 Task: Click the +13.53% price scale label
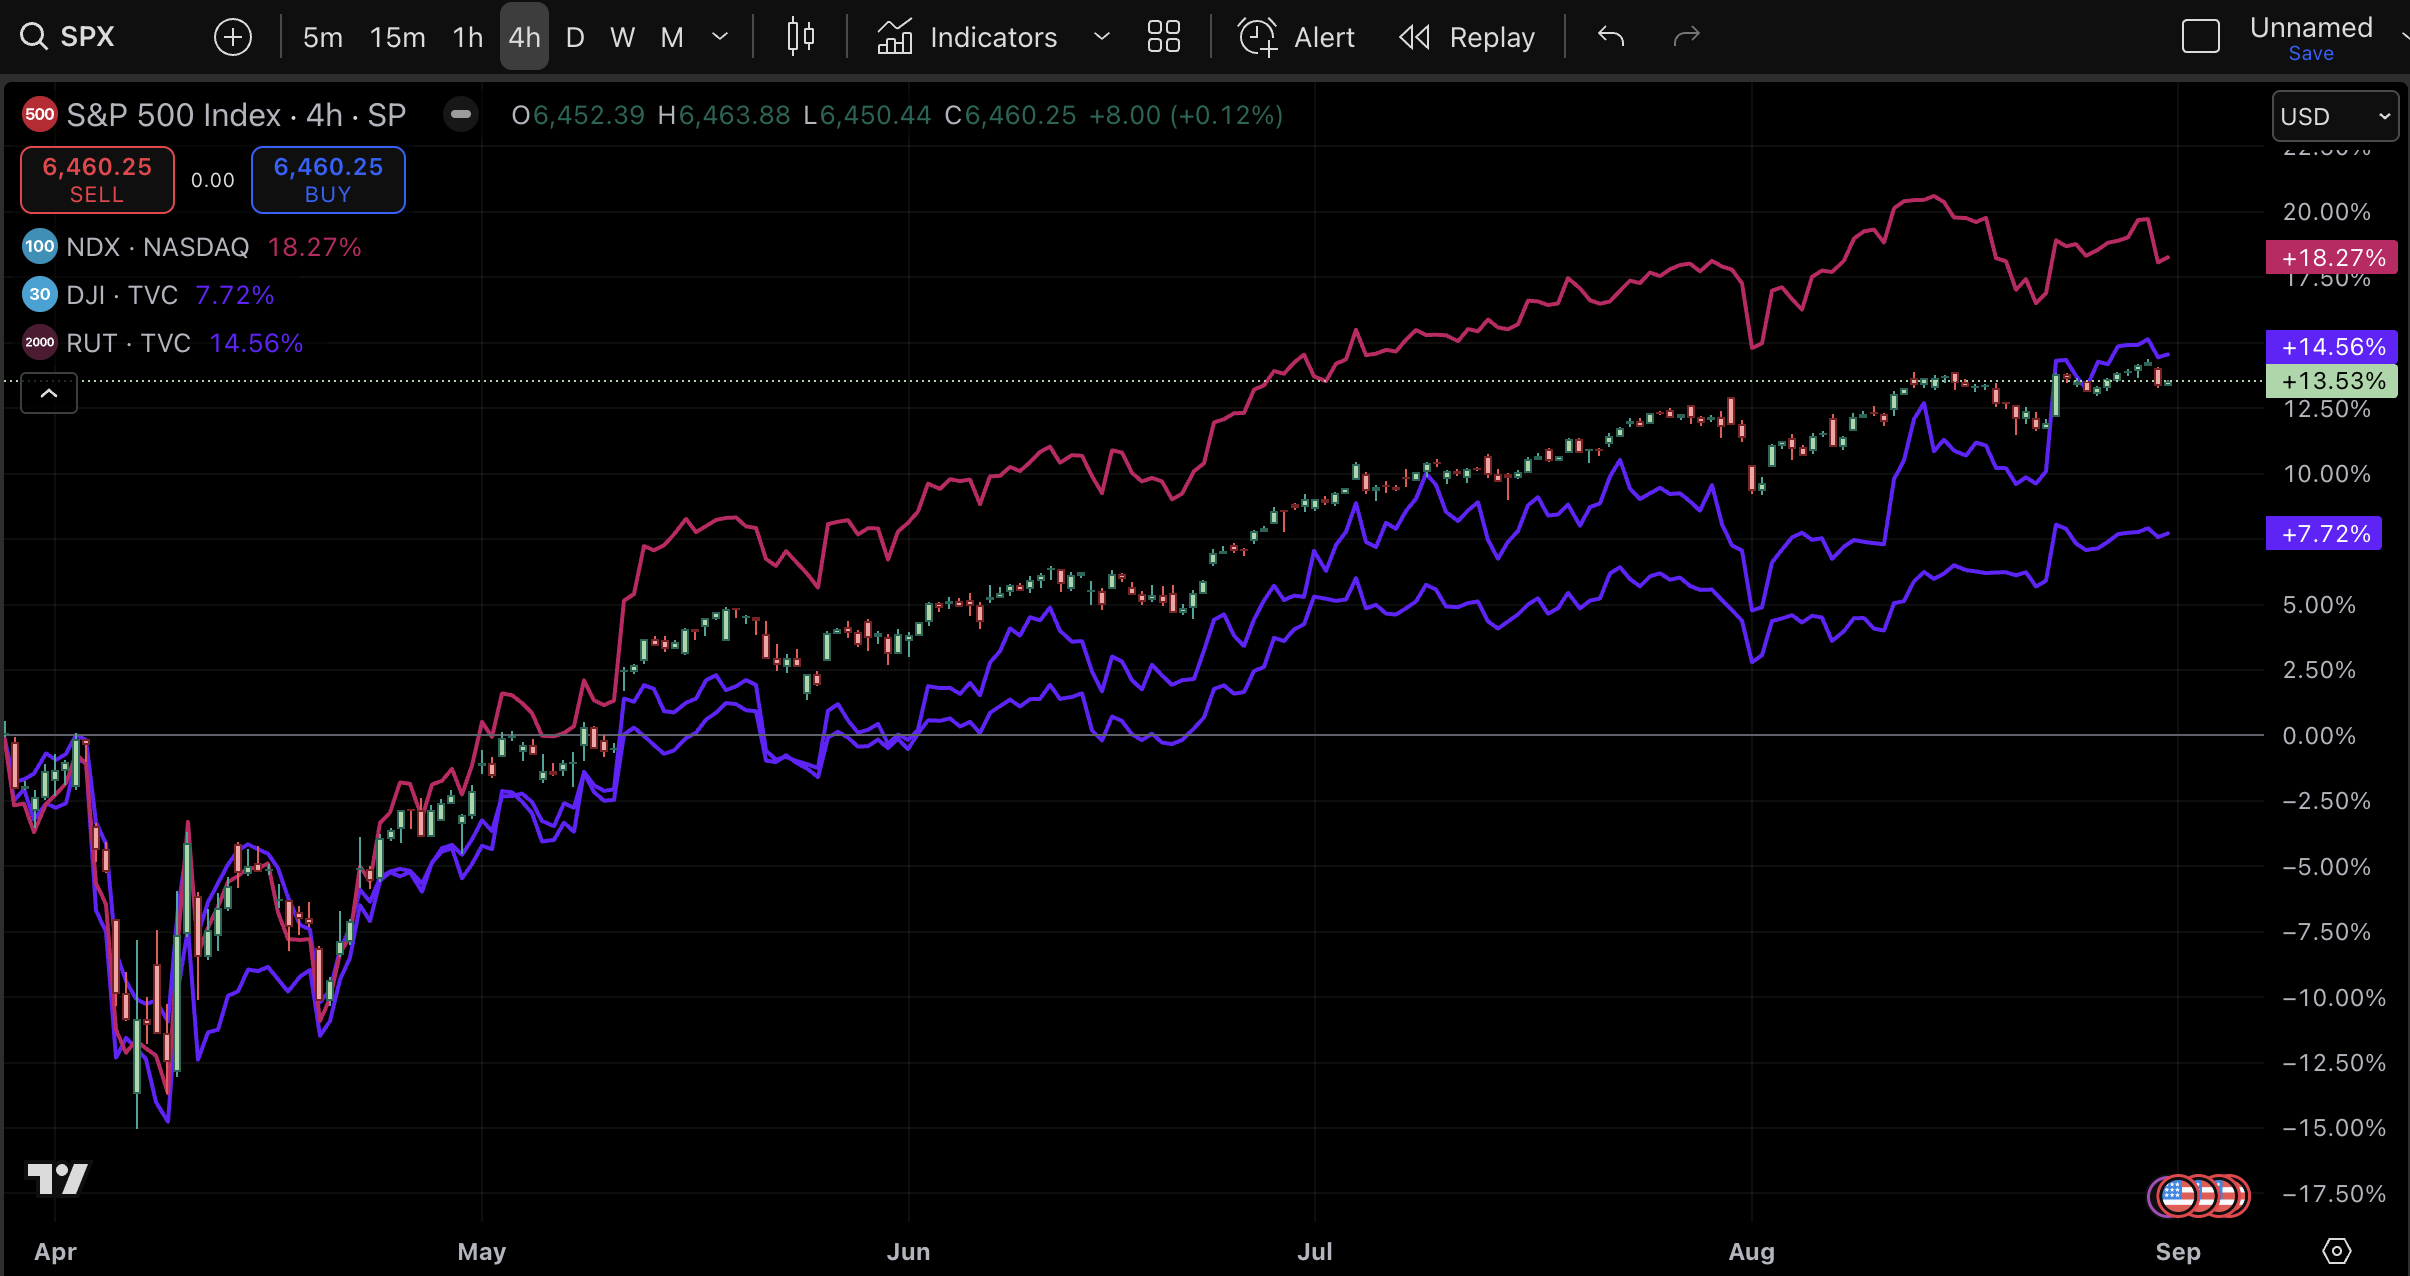2332,381
